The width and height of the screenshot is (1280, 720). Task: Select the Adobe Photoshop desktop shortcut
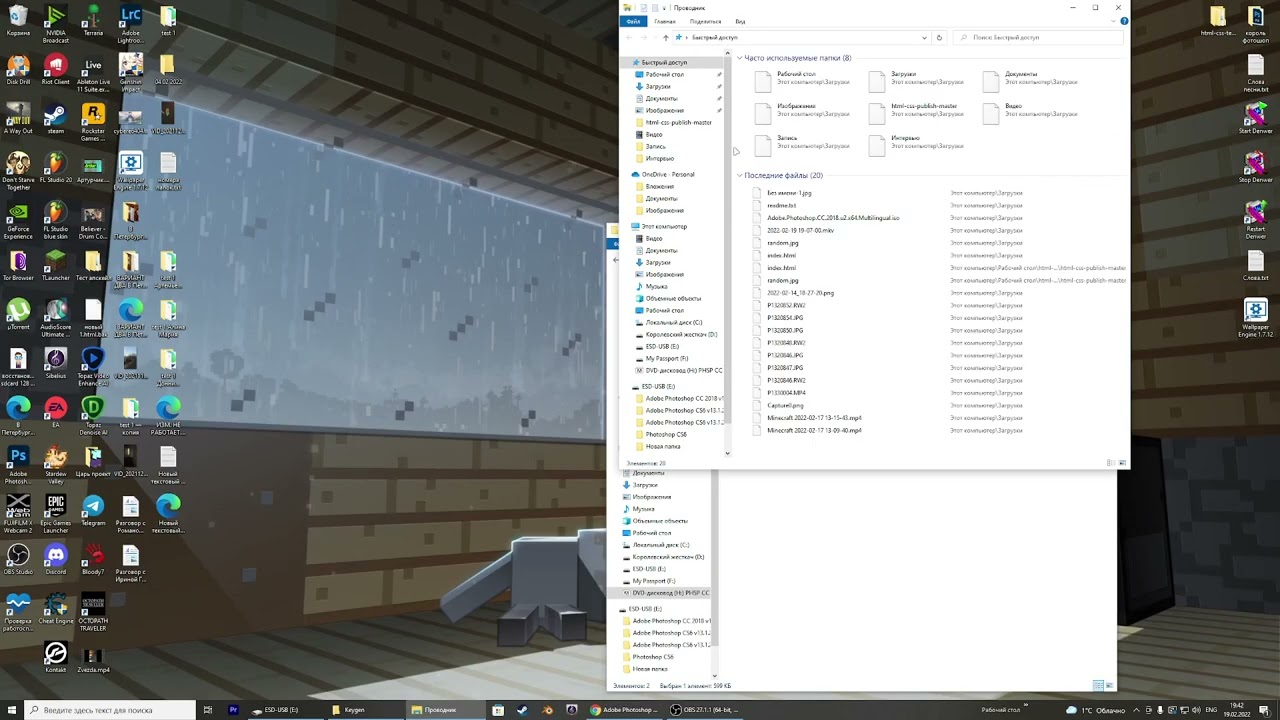pyautogui.click(x=18, y=466)
